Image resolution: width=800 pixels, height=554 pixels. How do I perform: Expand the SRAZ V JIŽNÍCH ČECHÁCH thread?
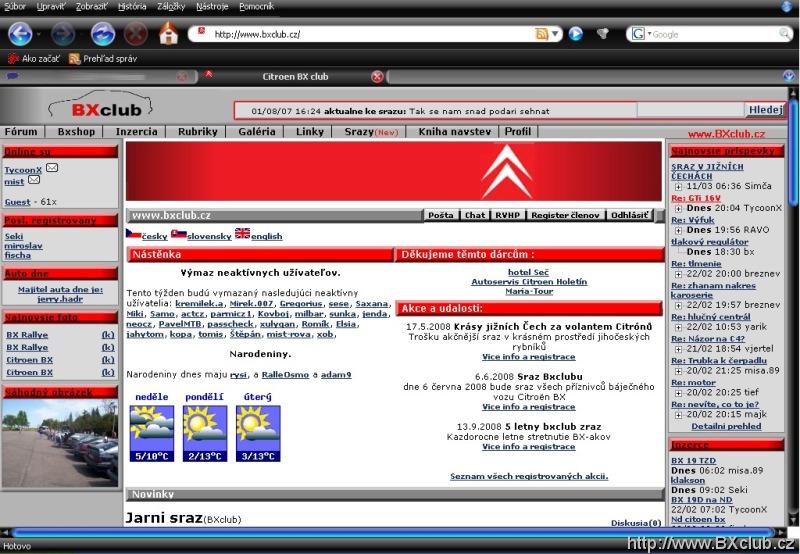point(678,187)
